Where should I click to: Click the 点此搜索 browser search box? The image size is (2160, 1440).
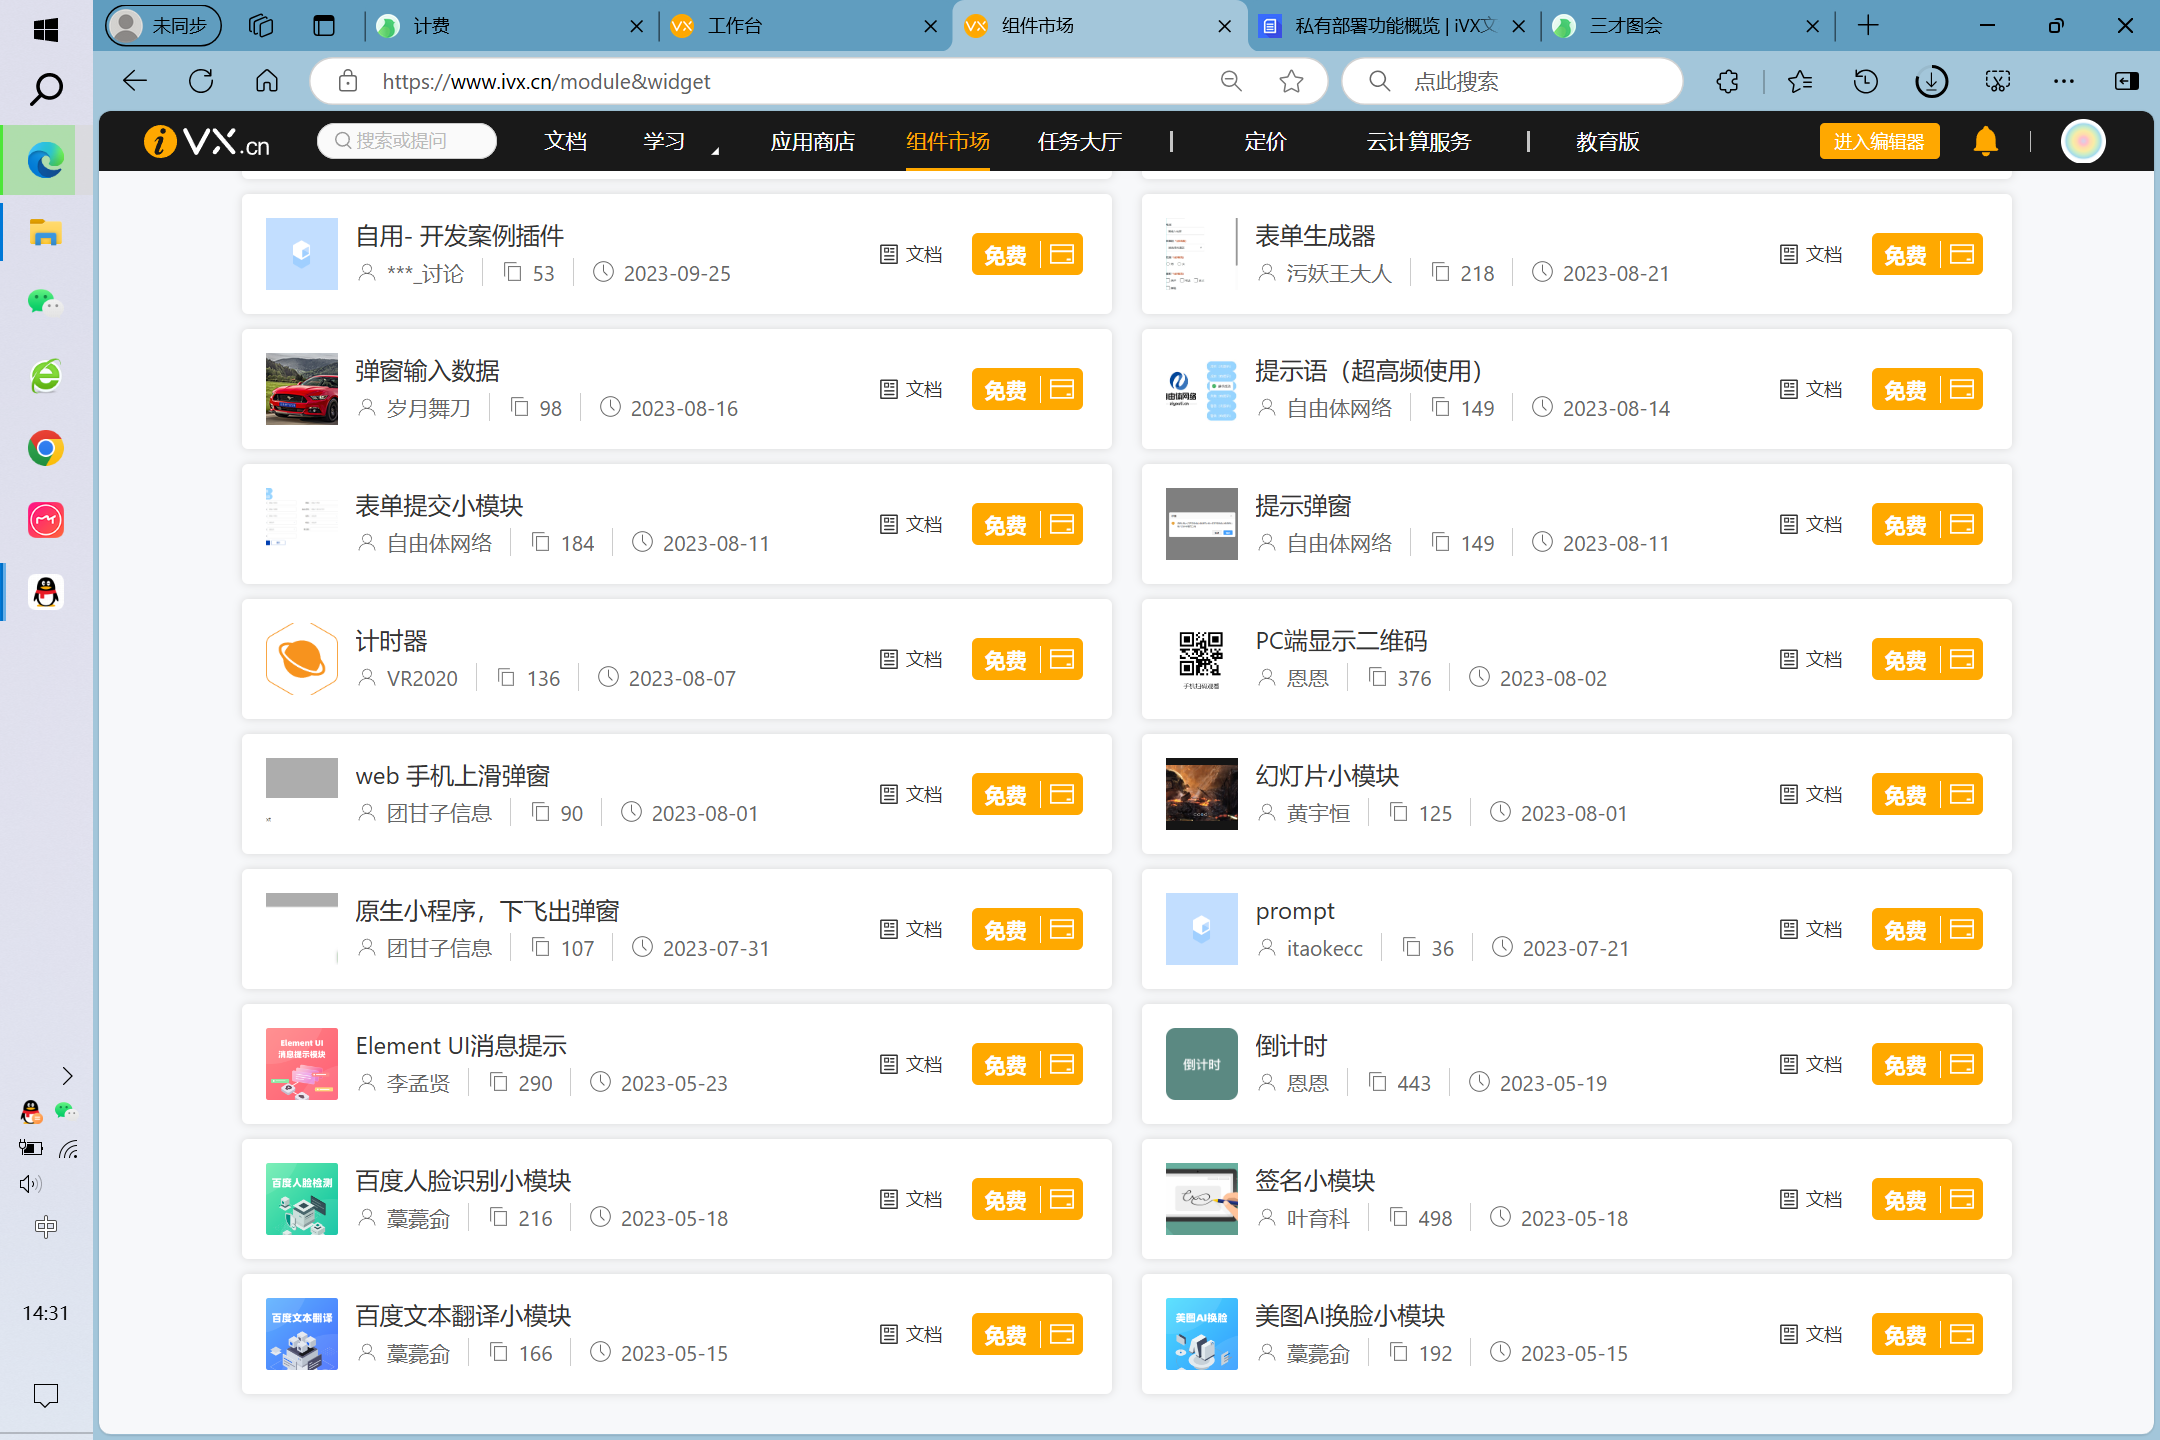[1512, 81]
